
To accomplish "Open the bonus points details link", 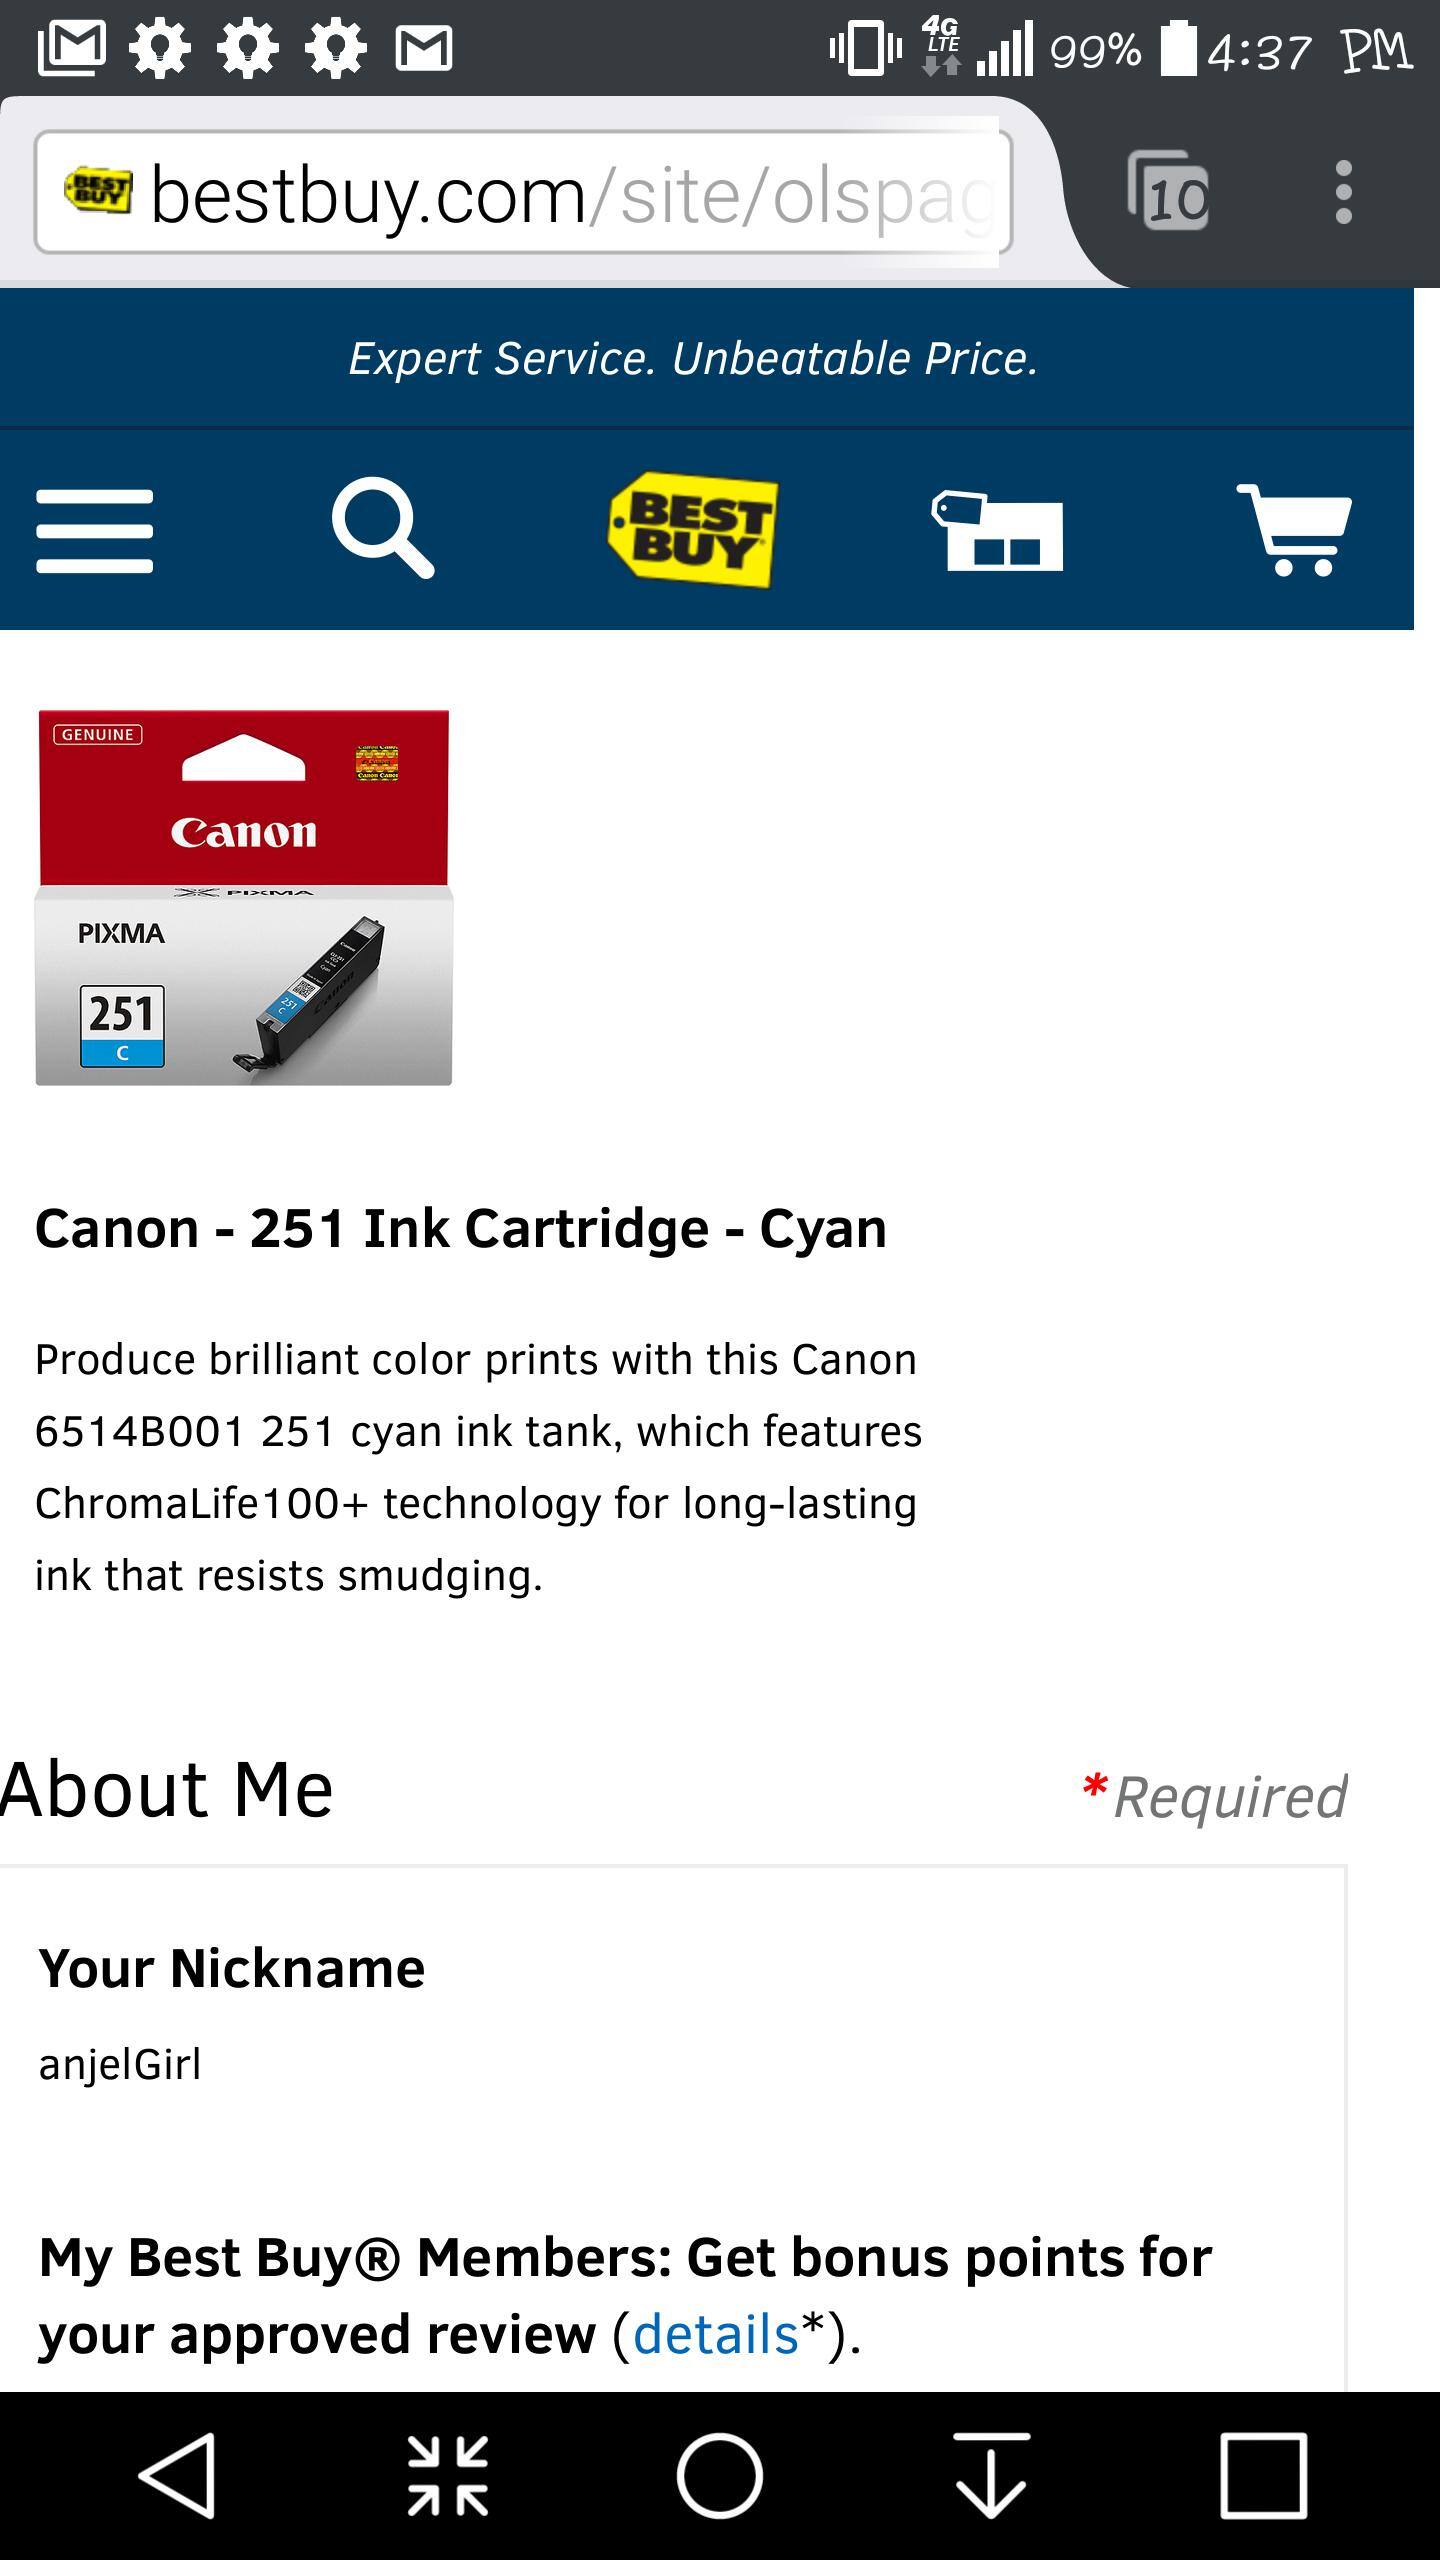I will tap(715, 2335).
